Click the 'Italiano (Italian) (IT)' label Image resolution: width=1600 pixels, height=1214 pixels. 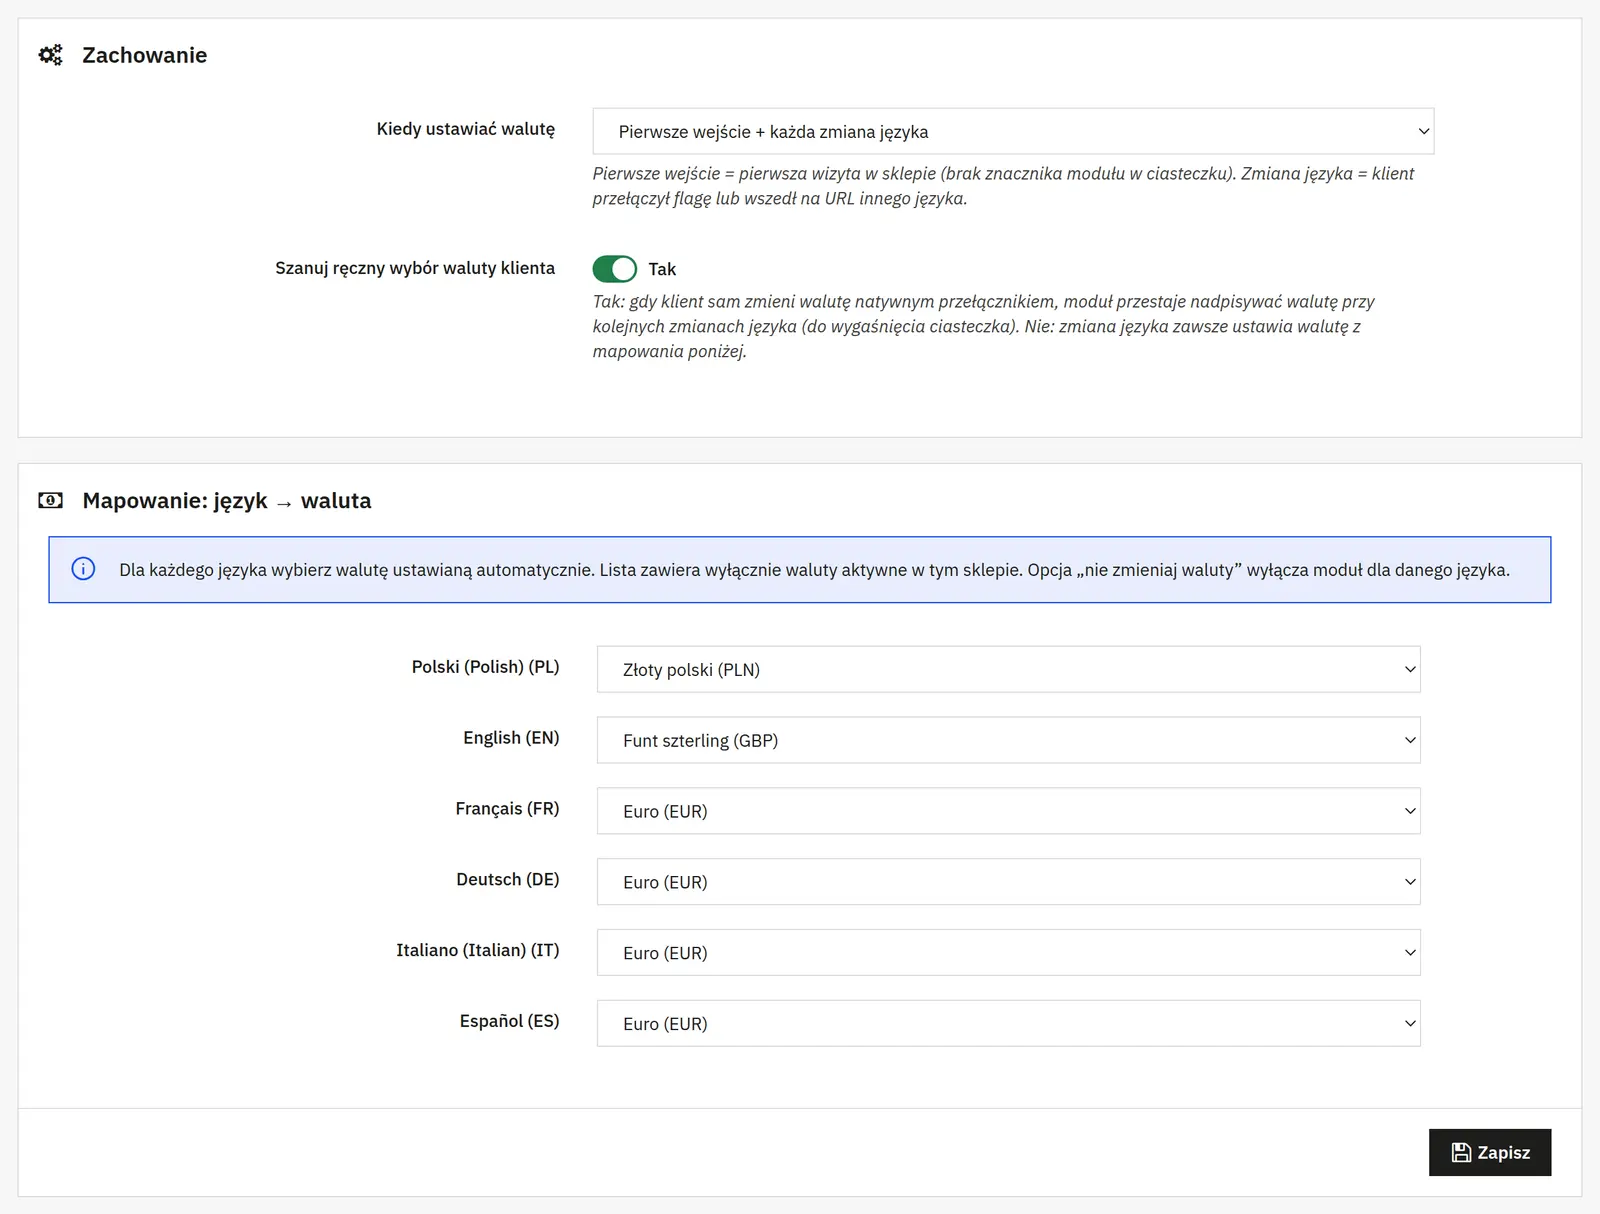pyautogui.click(x=478, y=950)
